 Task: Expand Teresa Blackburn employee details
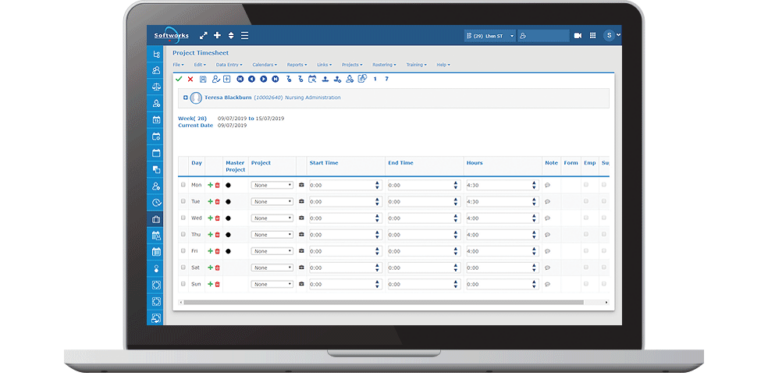[x=186, y=98]
